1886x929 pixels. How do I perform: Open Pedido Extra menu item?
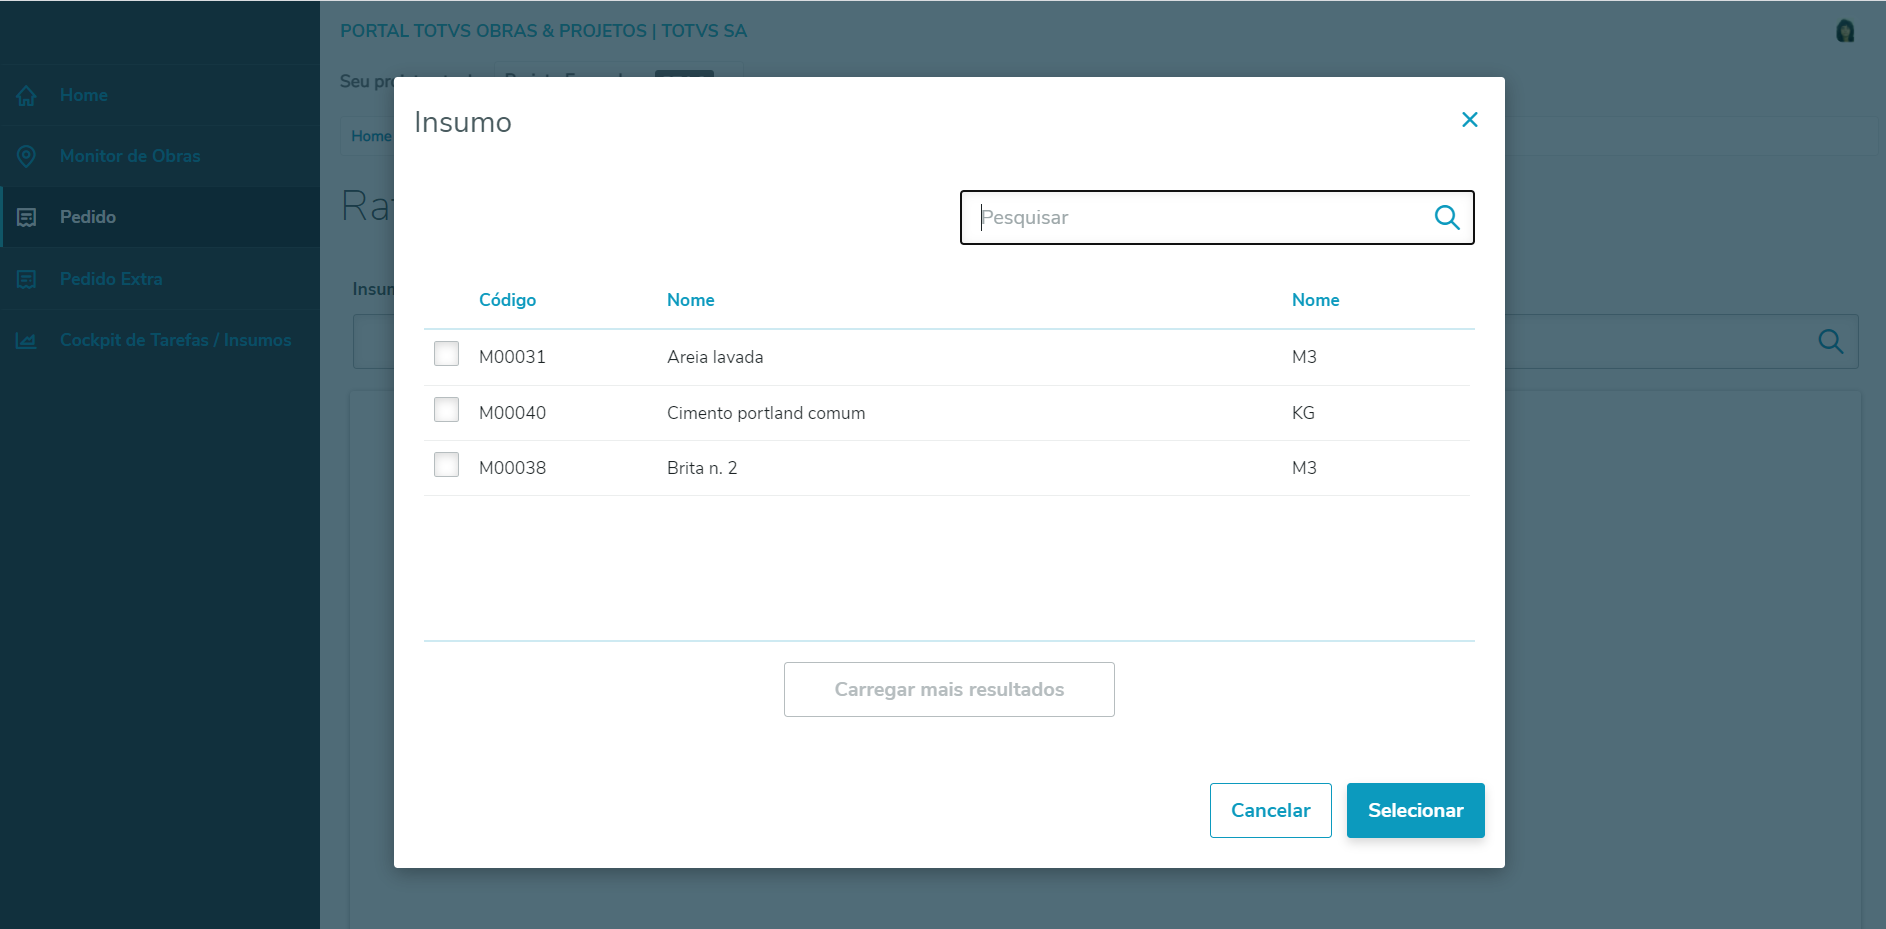pos(111,279)
